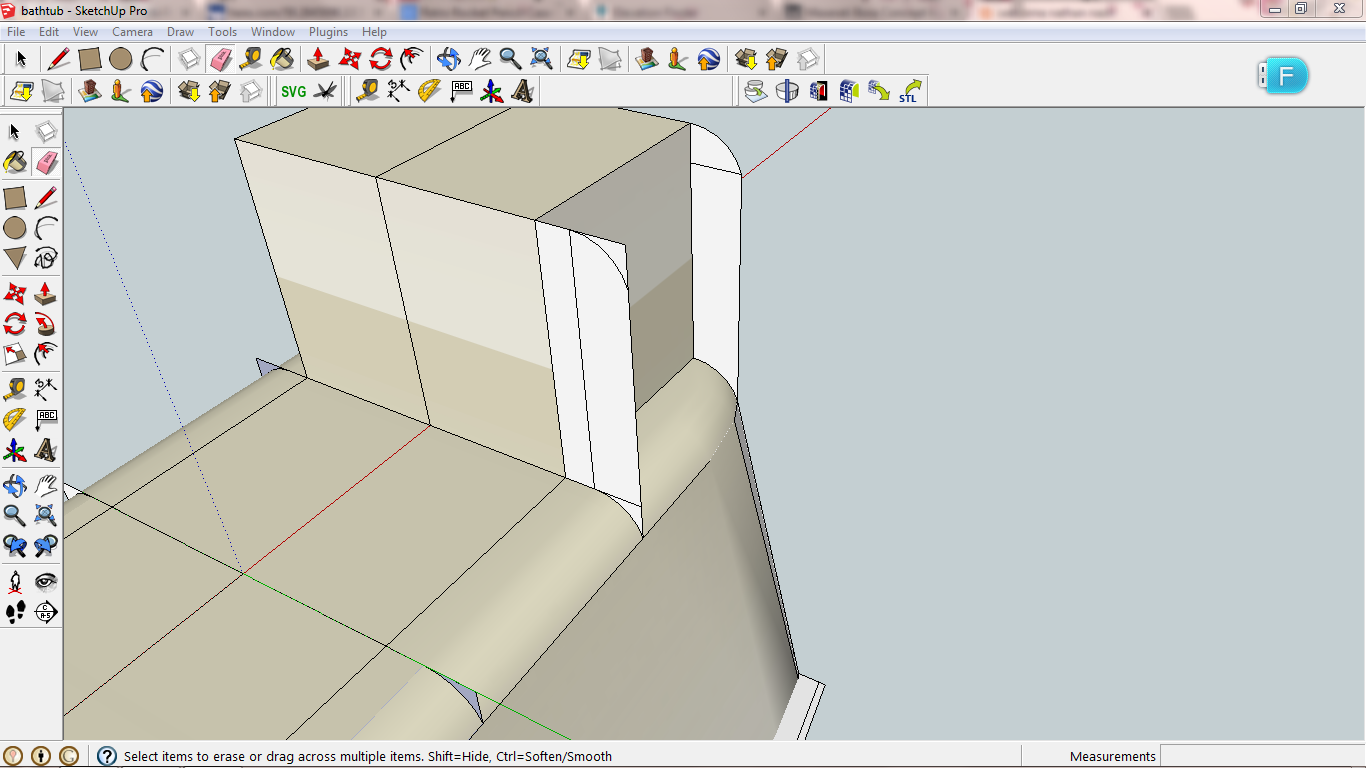Screen dimensions: 1366x768
Task: Pick the Protractor in left toolbar
Action: [x=15, y=419]
